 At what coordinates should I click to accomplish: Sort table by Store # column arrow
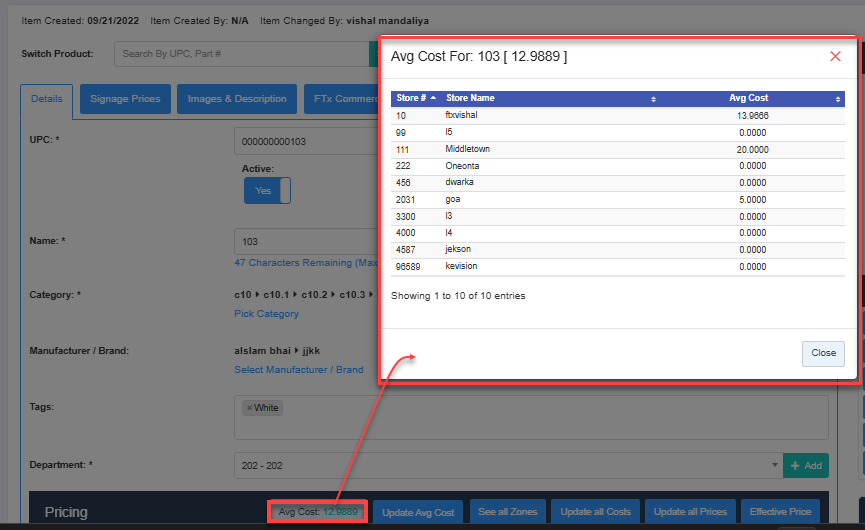click(432, 99)
